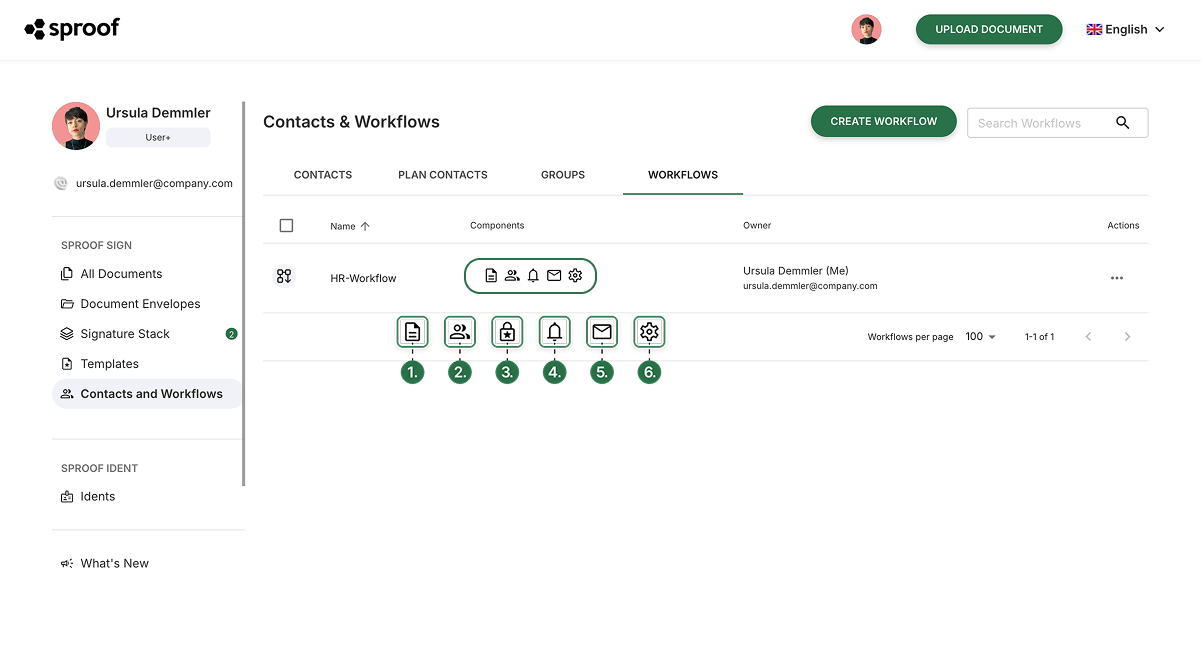Viewport: 1201px width, 650px height.
Task: Click the document component icon in HR-Workflow
Action: click(x=491, y=276)
